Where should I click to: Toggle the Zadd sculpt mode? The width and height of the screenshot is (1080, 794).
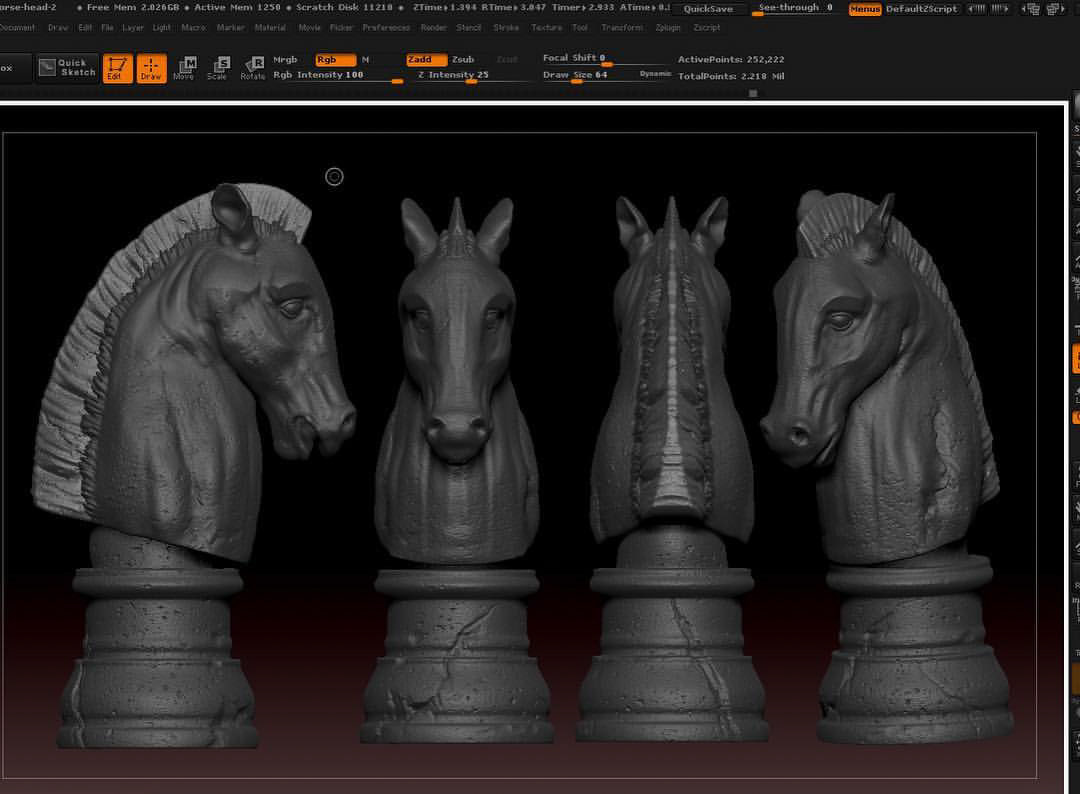[x=426, y=60]
